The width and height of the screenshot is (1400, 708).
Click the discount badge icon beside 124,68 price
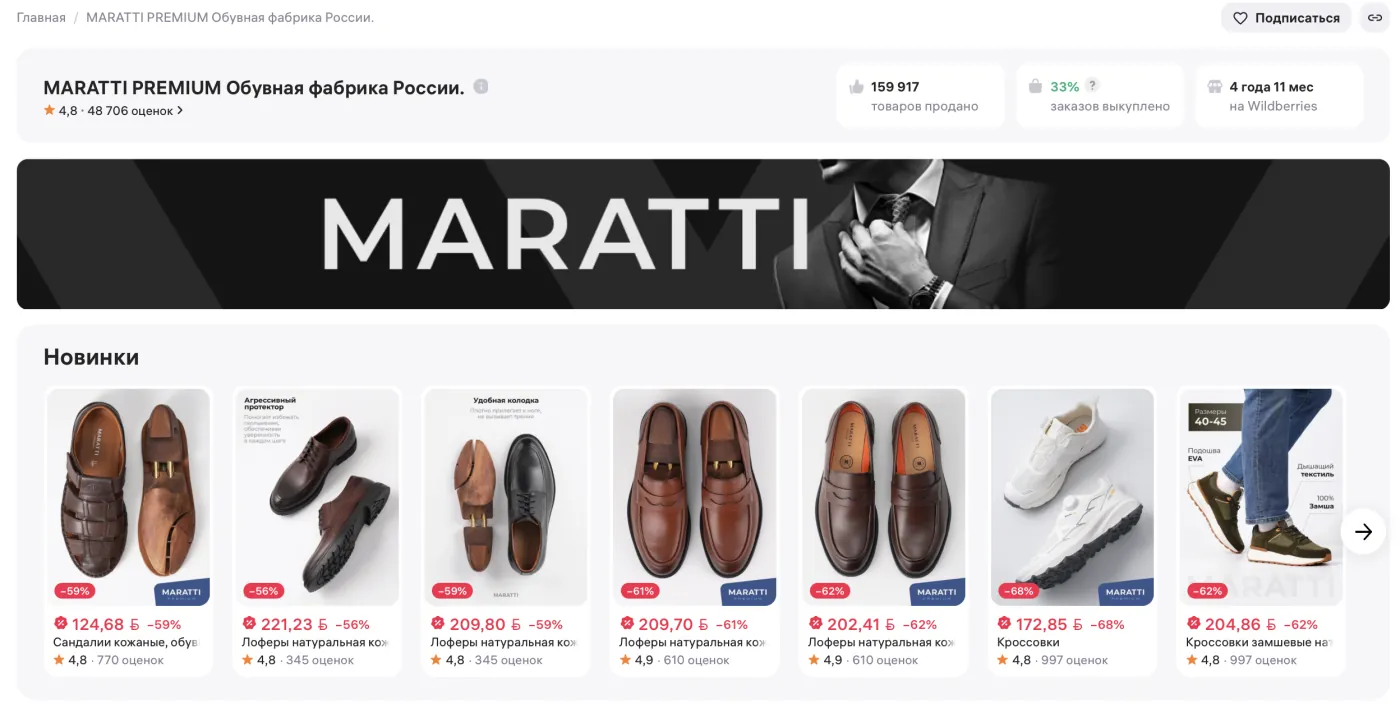60,623
